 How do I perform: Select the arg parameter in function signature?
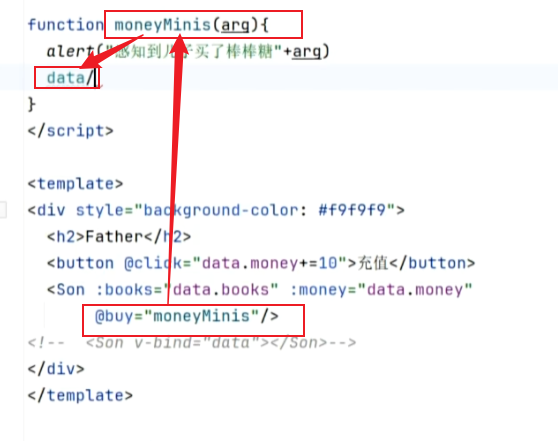pyautogui.click(x=235, y=26)
